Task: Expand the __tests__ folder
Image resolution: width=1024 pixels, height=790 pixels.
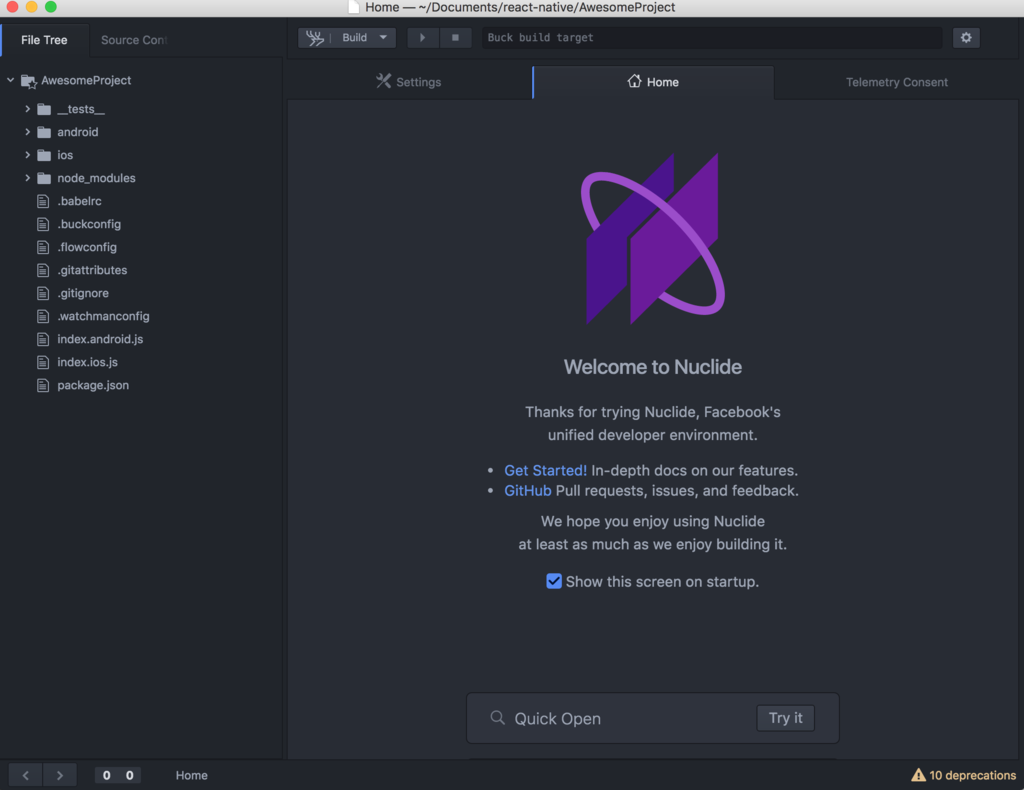Action: click(x=27, y=109)
